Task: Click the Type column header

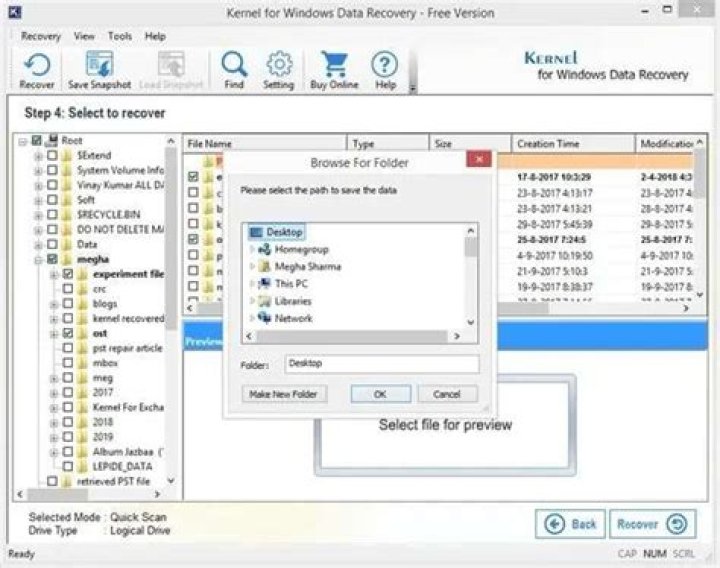Action: [x=388, y=144]
